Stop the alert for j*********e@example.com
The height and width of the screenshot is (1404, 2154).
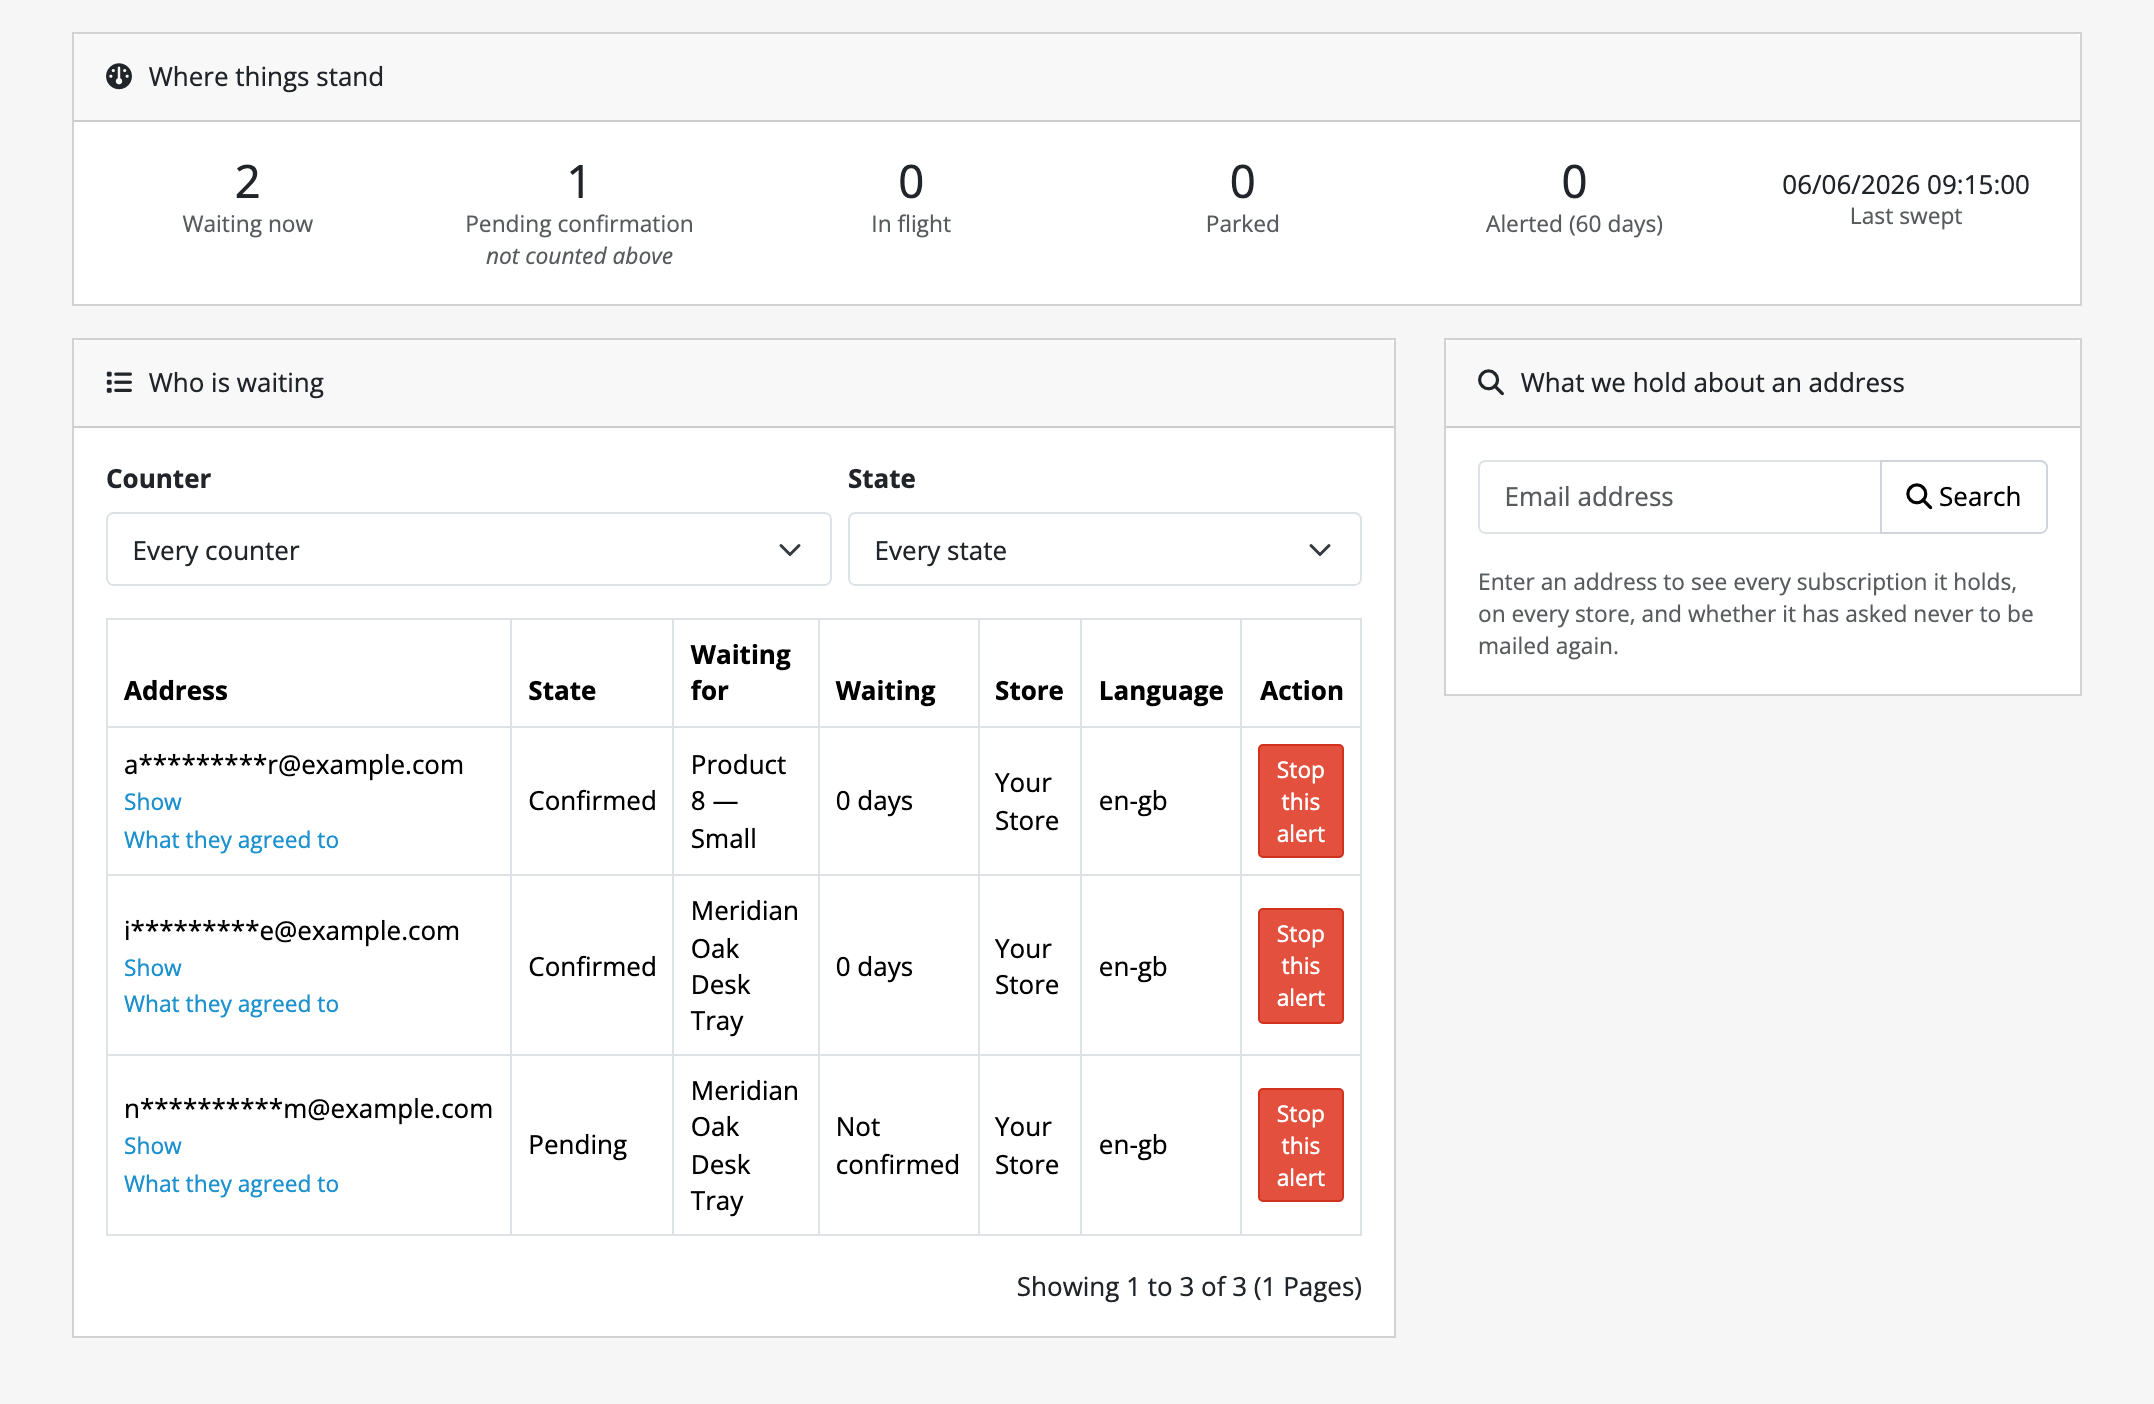pyautogui.click(x=1300, y=966)
